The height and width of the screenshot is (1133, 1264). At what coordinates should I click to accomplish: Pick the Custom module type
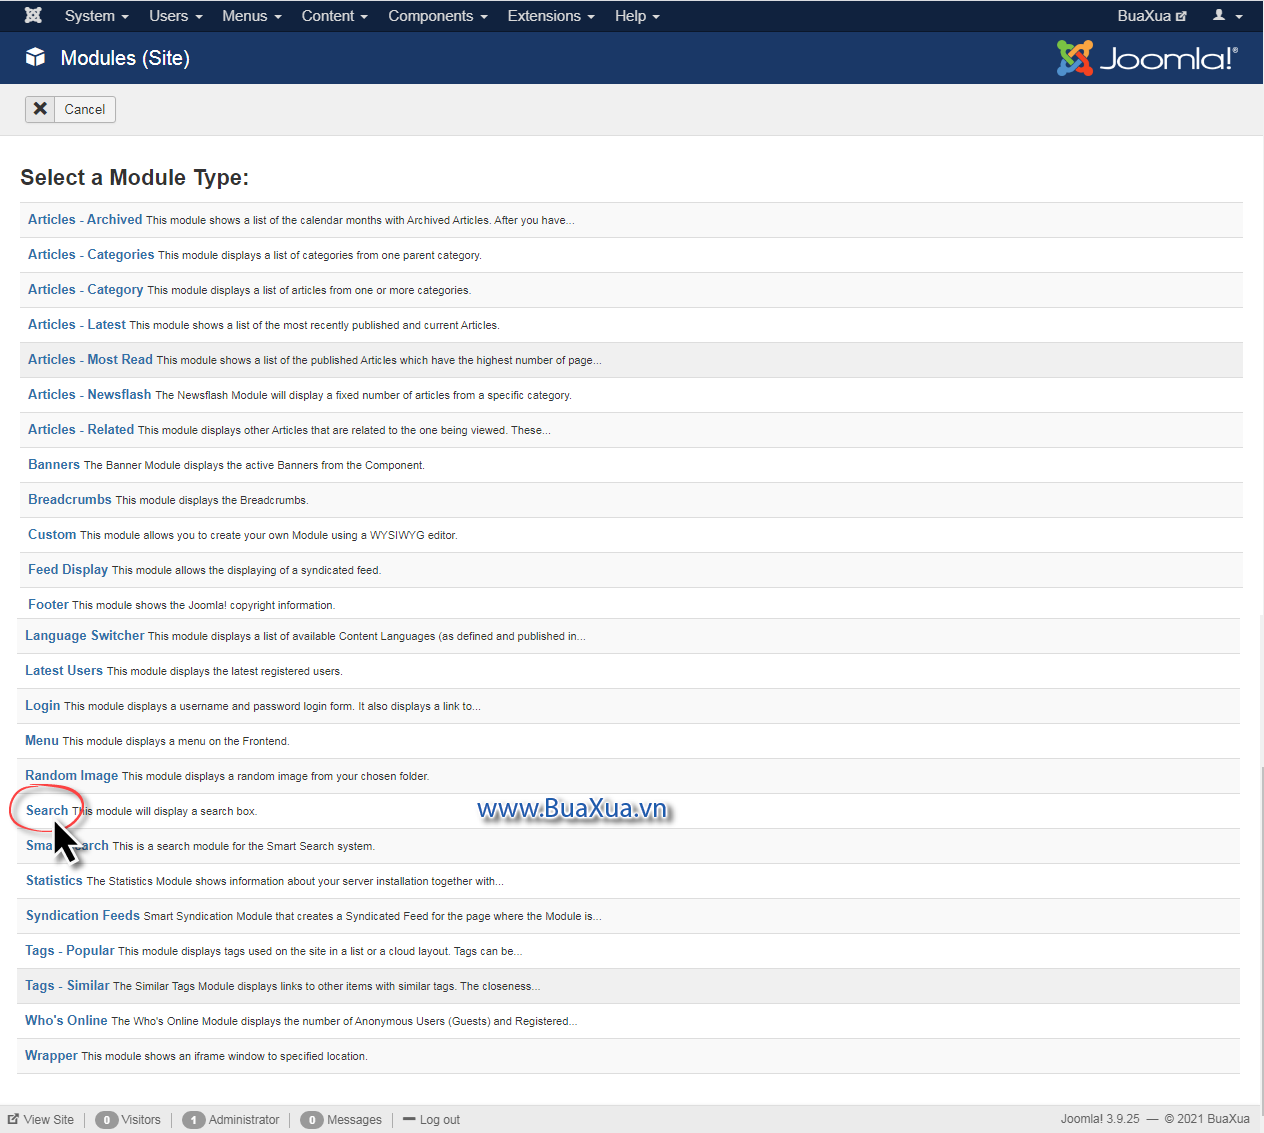[x=52, y=534]
